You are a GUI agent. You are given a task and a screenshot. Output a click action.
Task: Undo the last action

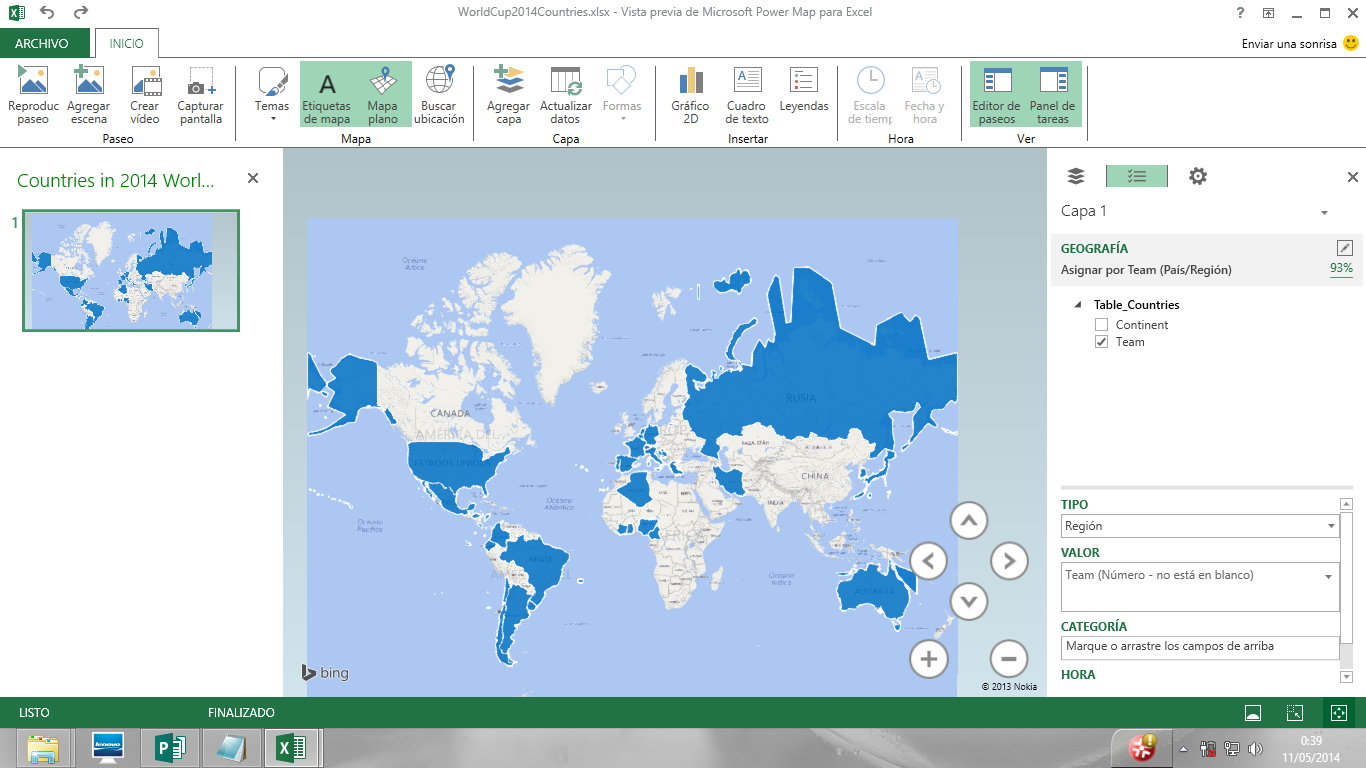[47, 12]
